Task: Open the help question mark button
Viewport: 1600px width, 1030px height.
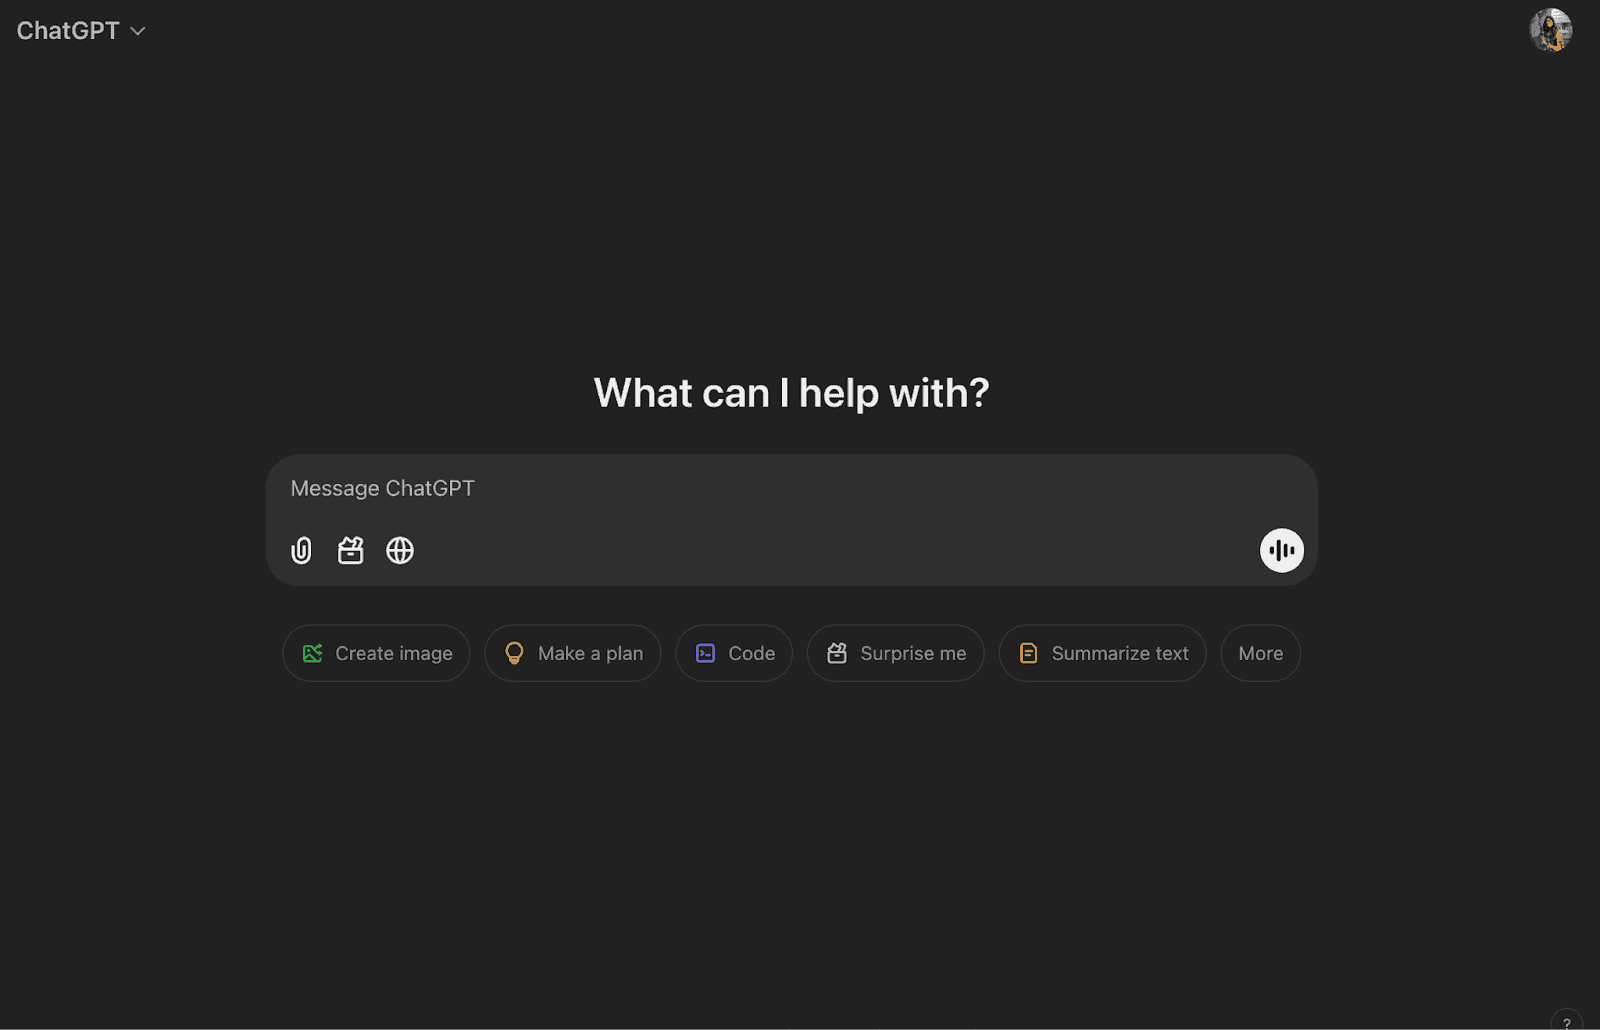Action: tap(1567, 1020)
